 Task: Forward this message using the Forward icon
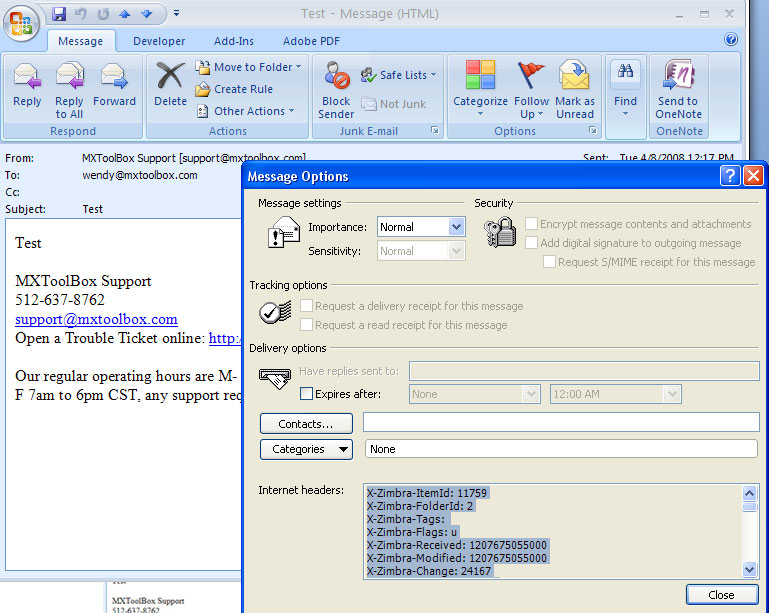(114, 78)
